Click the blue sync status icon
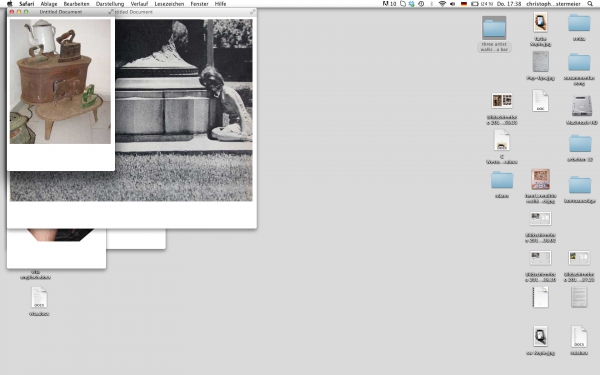 [412, 4]
